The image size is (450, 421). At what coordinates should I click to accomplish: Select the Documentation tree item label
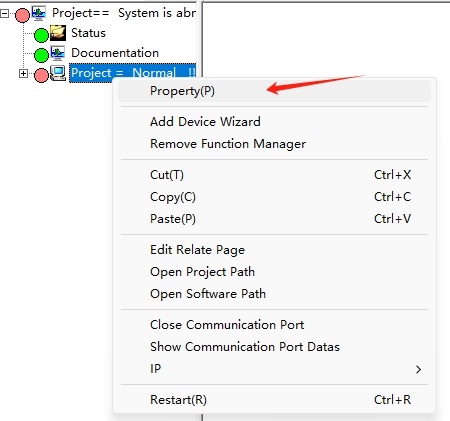tap(115, 53)
